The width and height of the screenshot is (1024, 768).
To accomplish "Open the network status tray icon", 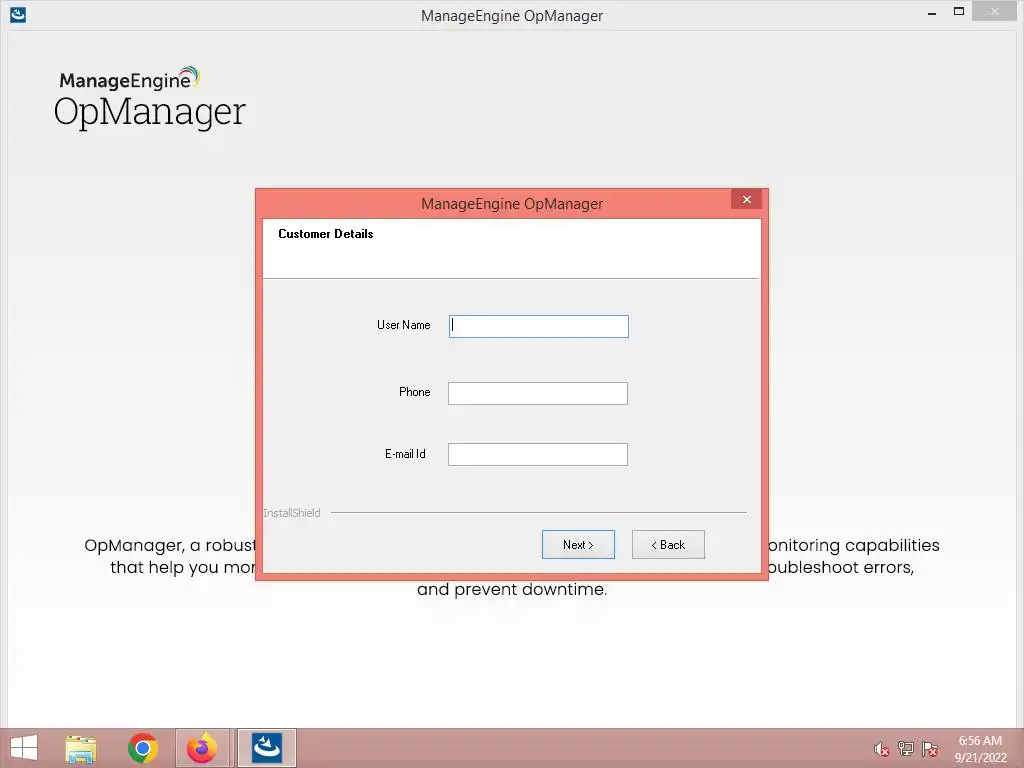I will 906,749.
